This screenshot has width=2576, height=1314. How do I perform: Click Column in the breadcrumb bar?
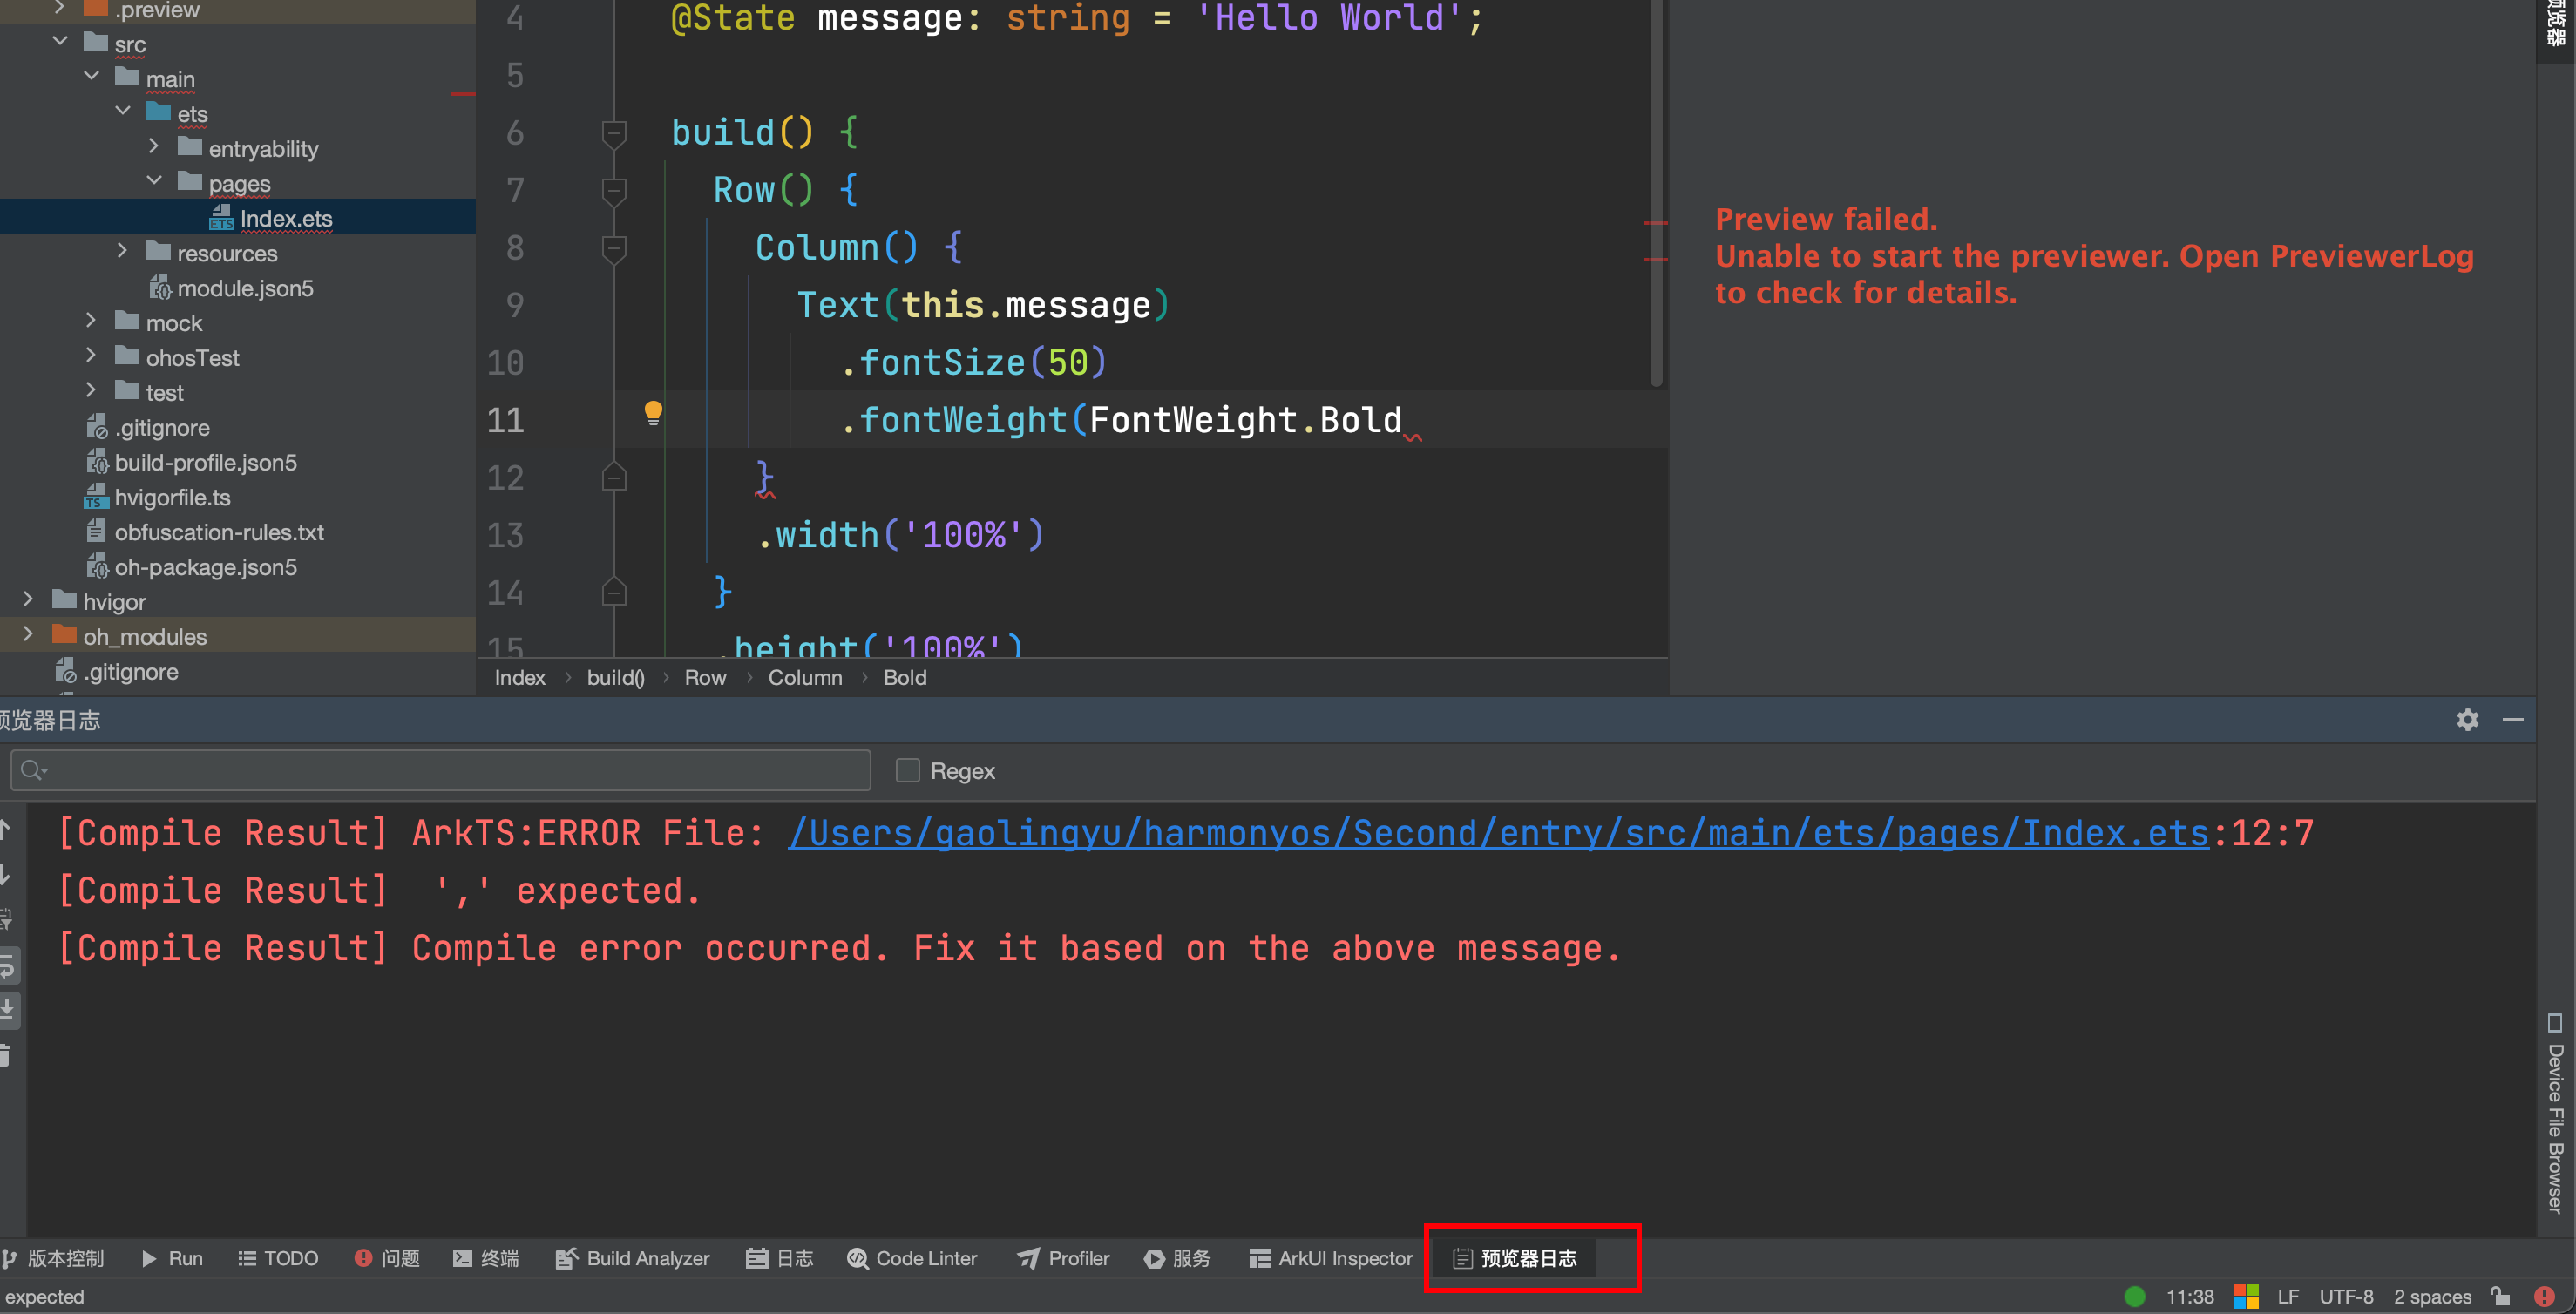[804, 677]
